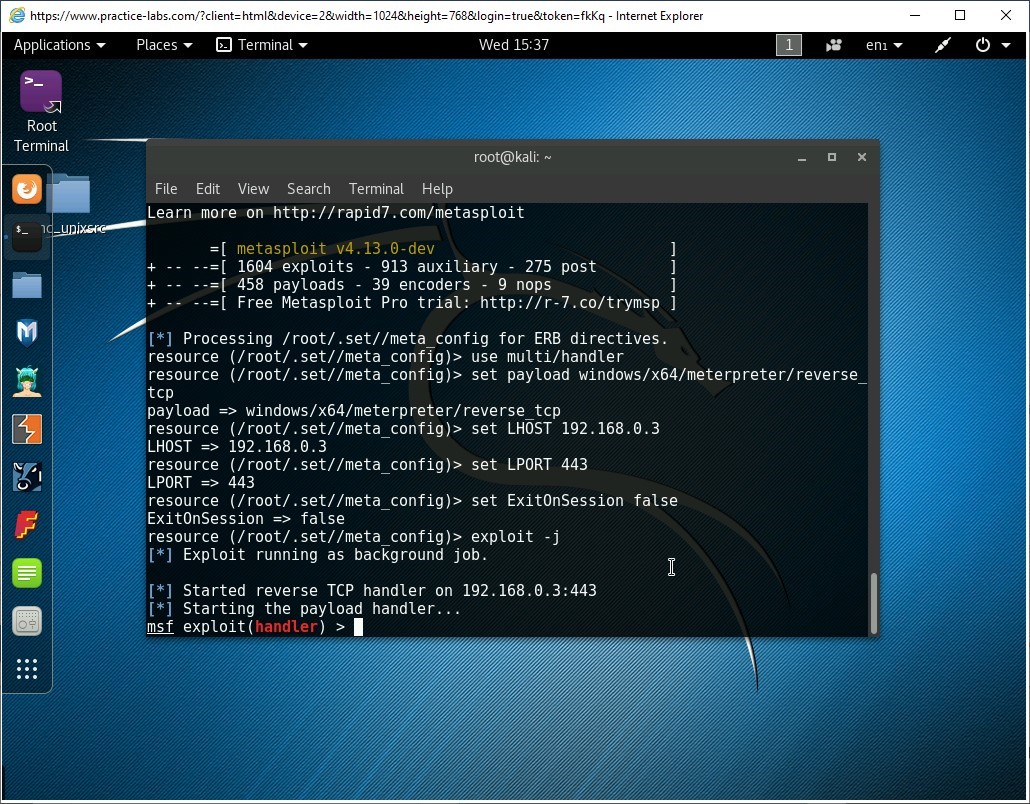Click the Wed 15:37 clock
This screenshot has width=1030, height=804.
click(514, 45)
